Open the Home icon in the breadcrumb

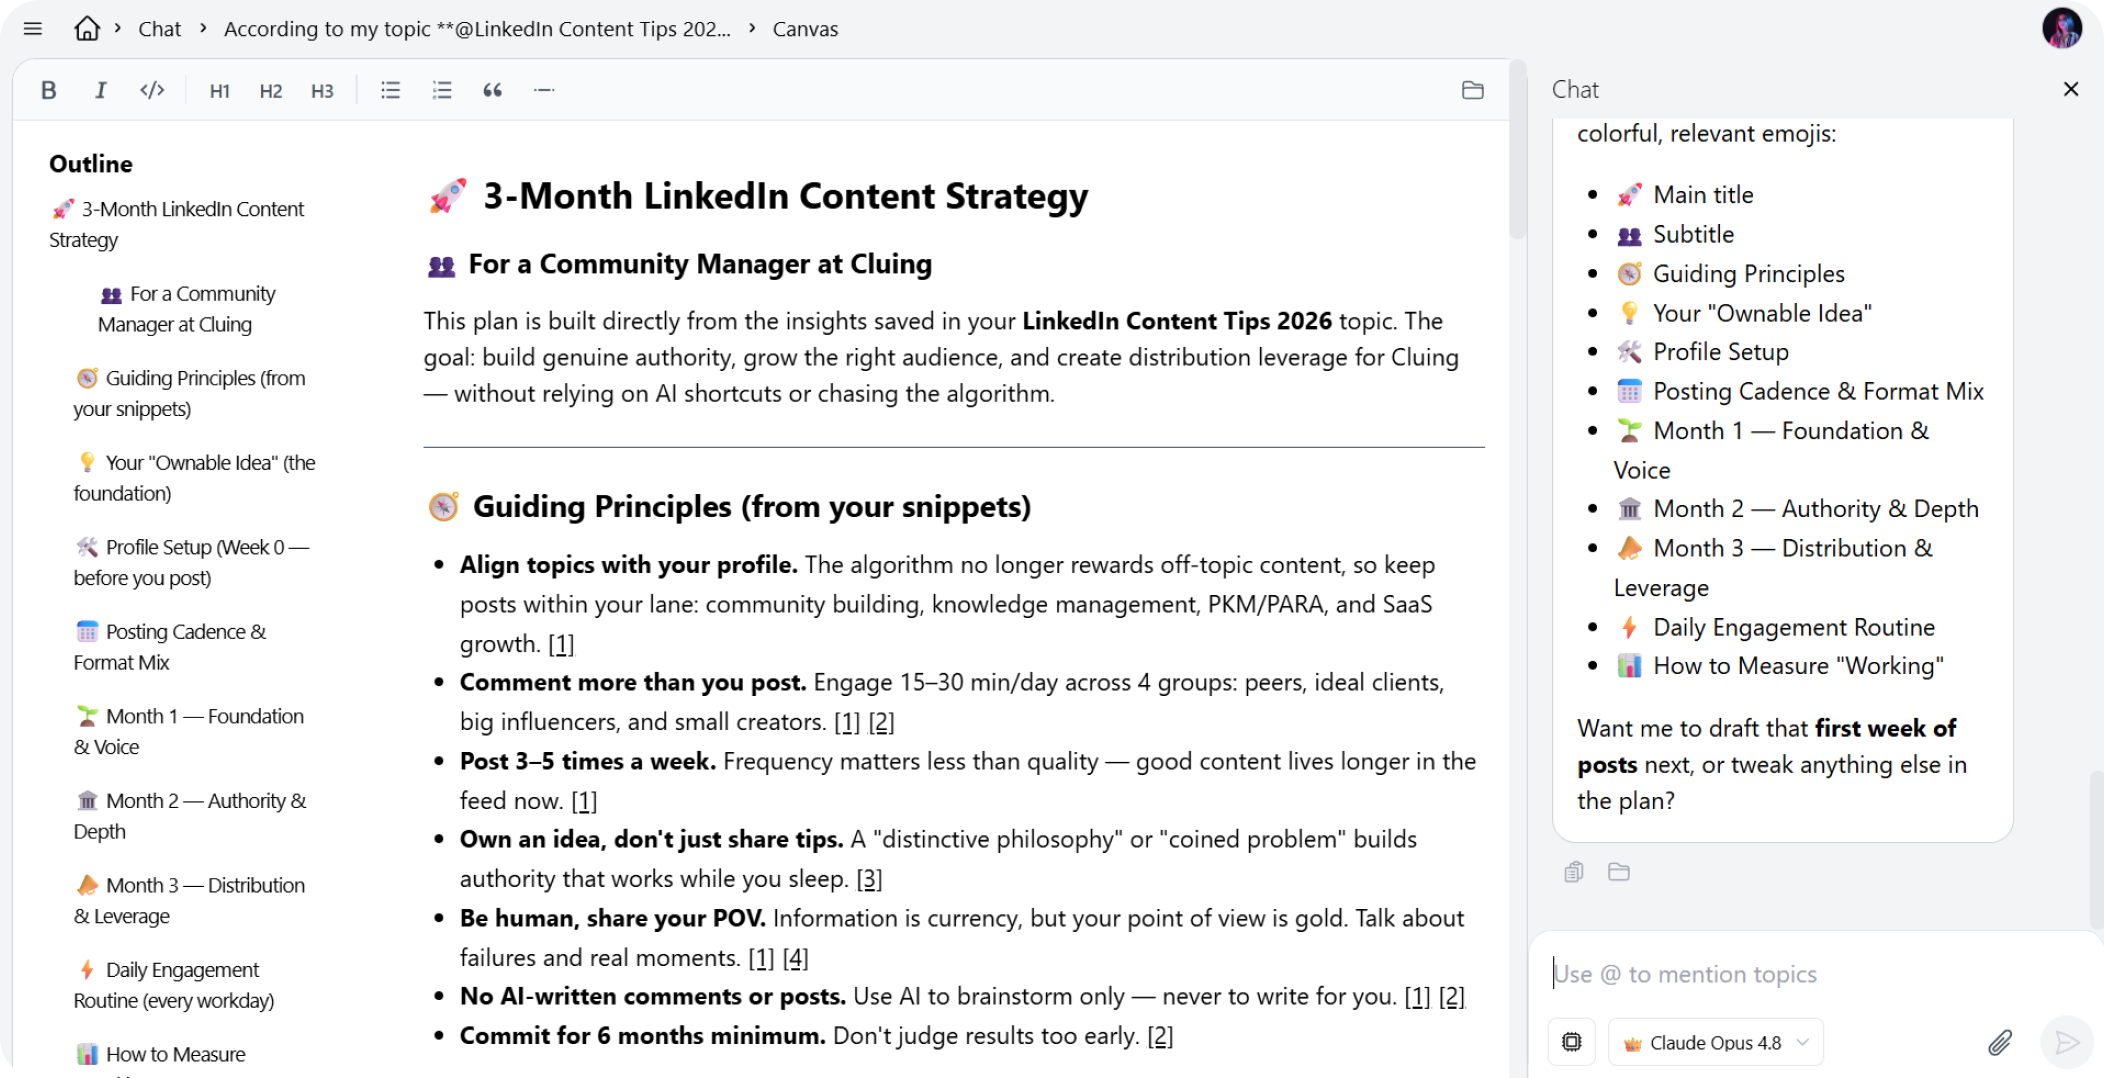(x=87, y=28)
